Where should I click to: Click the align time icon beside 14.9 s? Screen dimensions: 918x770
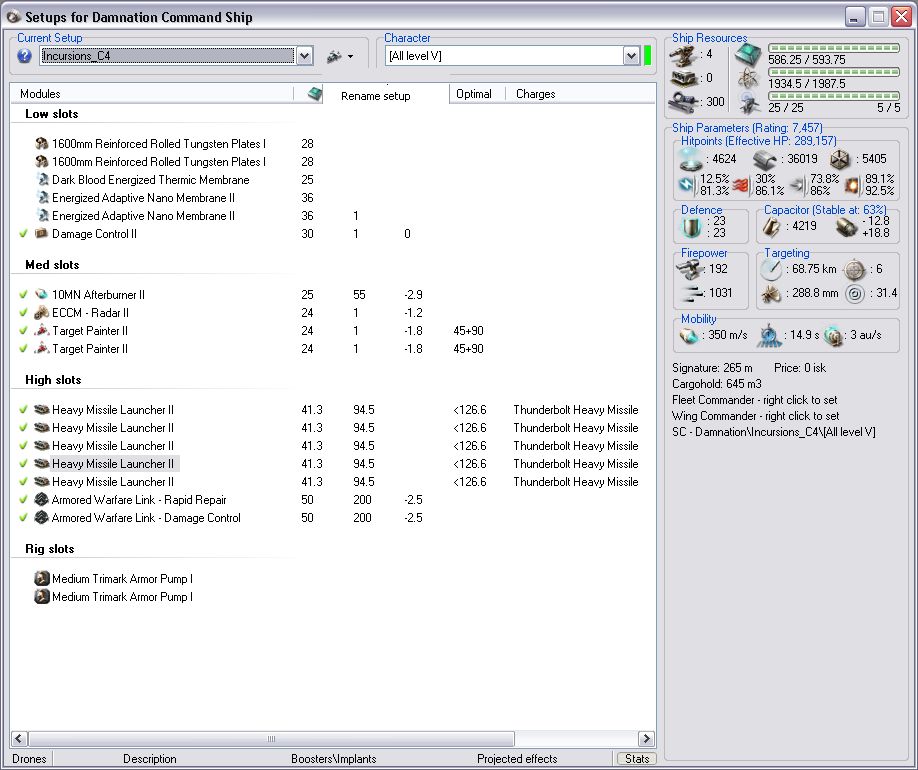pos(769,336)
